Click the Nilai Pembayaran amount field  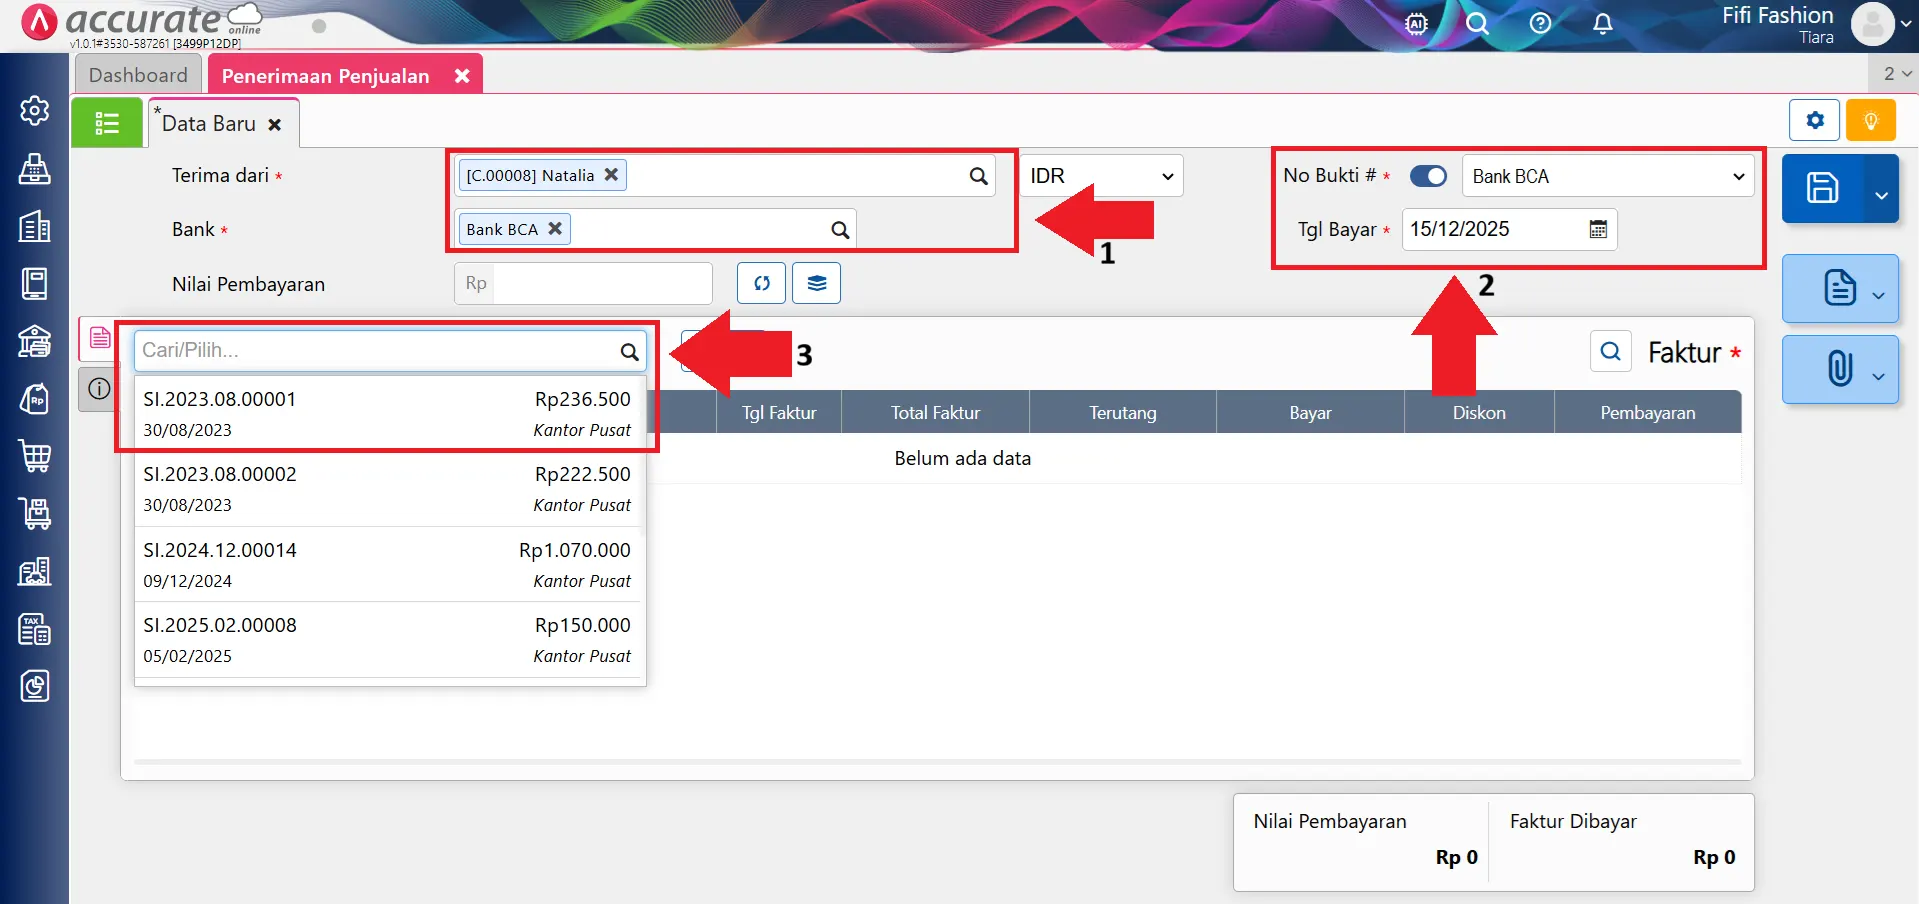(x=601, y=283)
